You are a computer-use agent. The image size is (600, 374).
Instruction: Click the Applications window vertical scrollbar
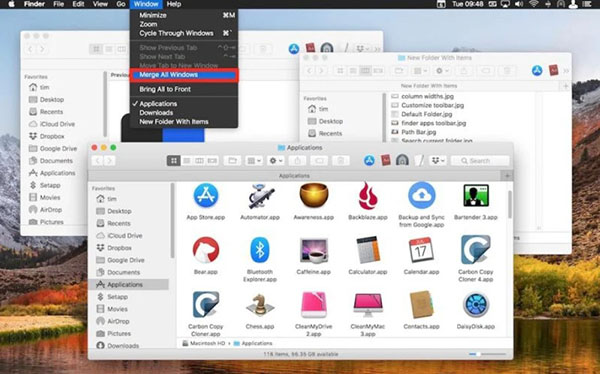510,205
